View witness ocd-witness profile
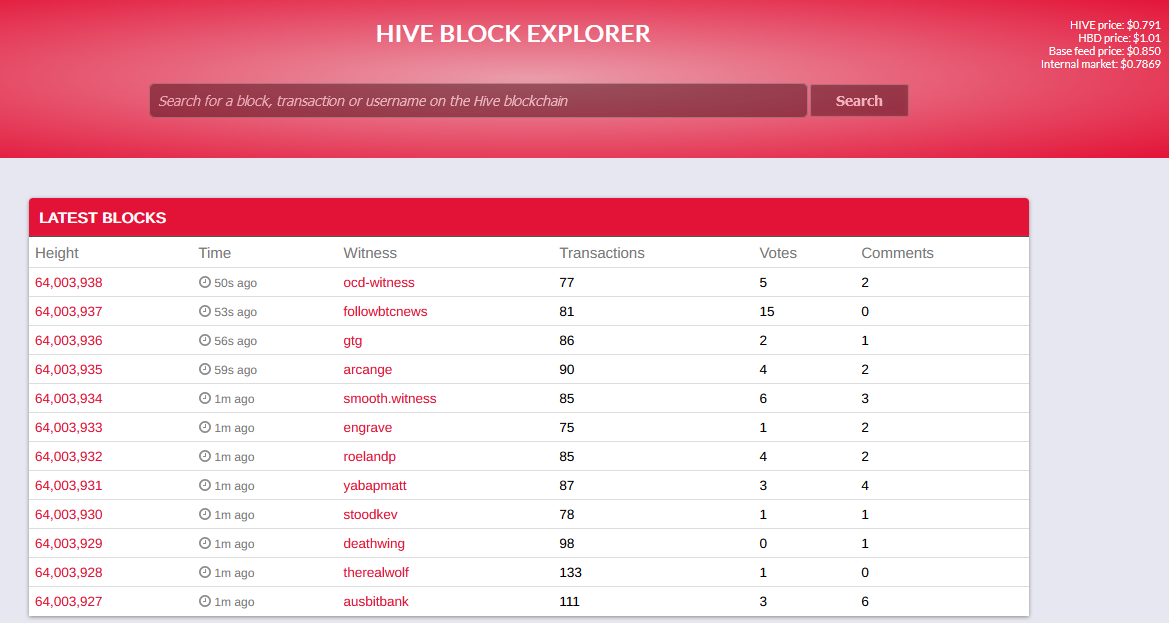Screen dimensions: 1169x623 [x=379, y=282]
